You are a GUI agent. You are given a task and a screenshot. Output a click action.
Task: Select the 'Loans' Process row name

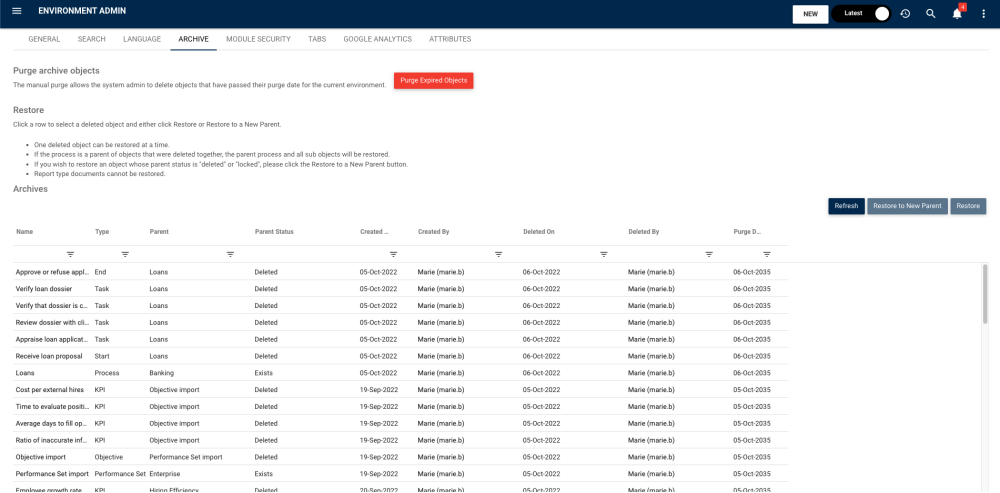coord(24,372)
